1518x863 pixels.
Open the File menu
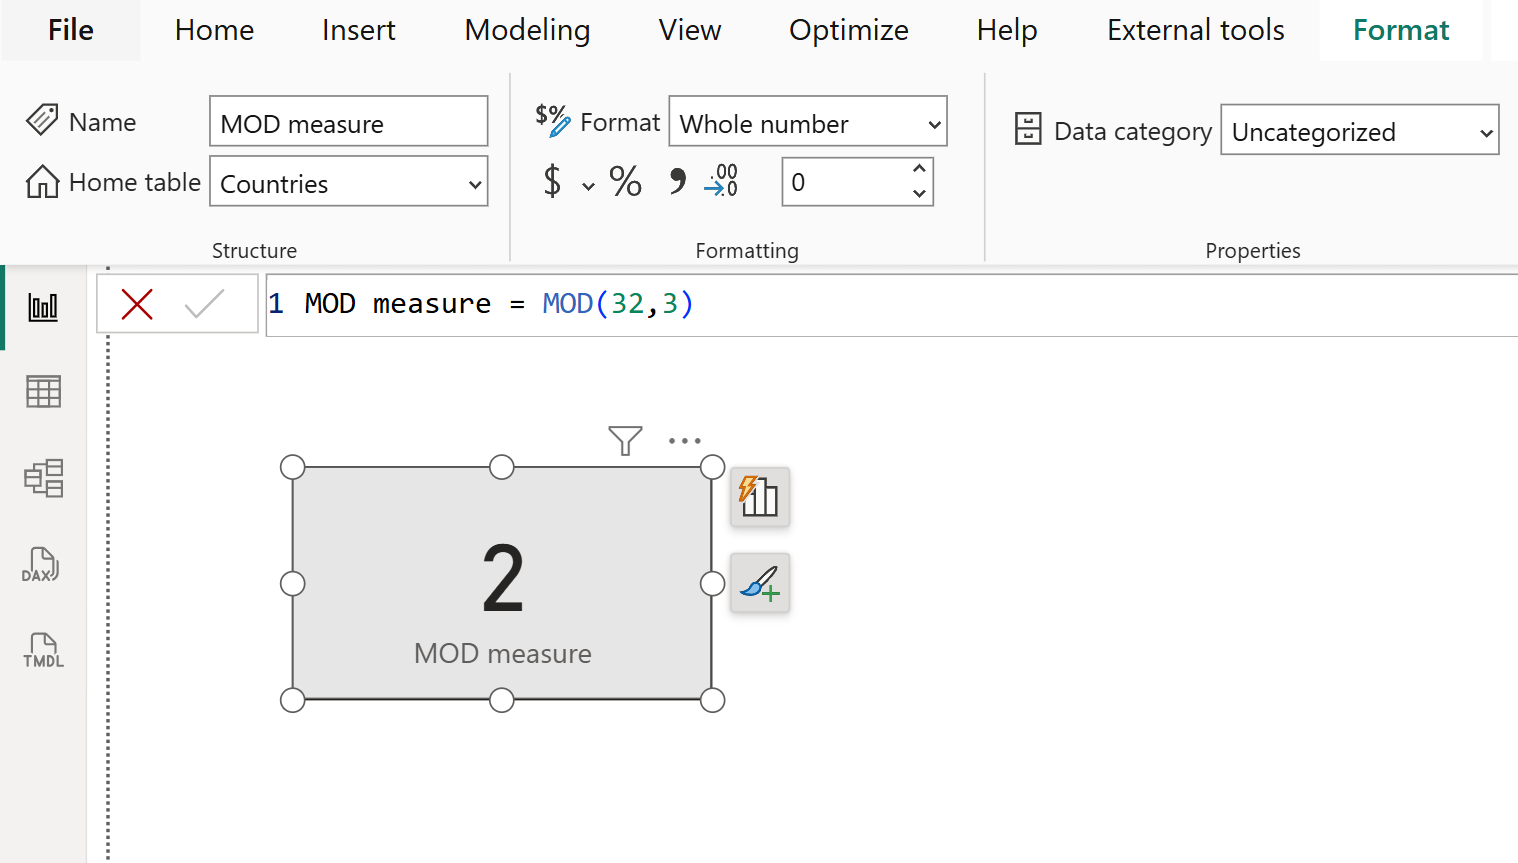click(x=69, y=30)
